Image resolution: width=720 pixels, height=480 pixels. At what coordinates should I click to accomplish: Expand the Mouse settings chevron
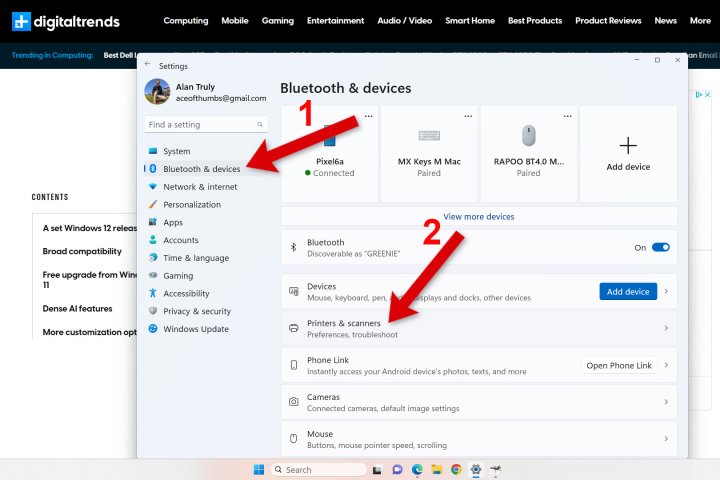click(666, 439)
